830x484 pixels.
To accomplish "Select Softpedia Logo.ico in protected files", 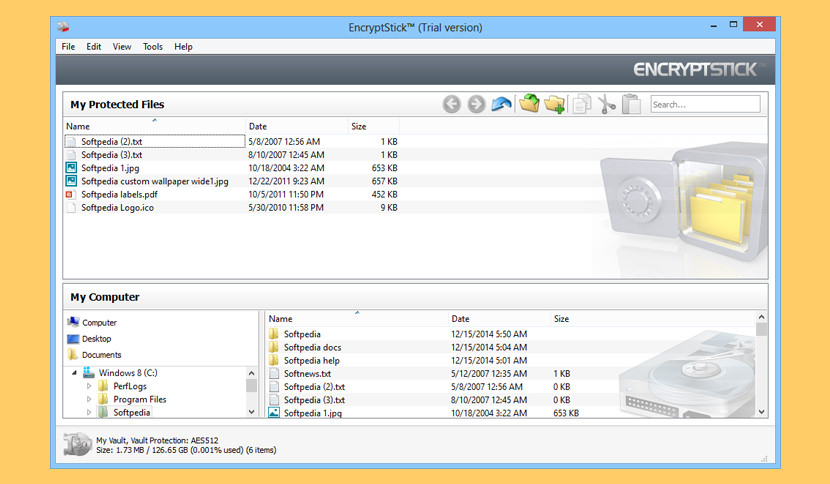I will tap(118, 208).
